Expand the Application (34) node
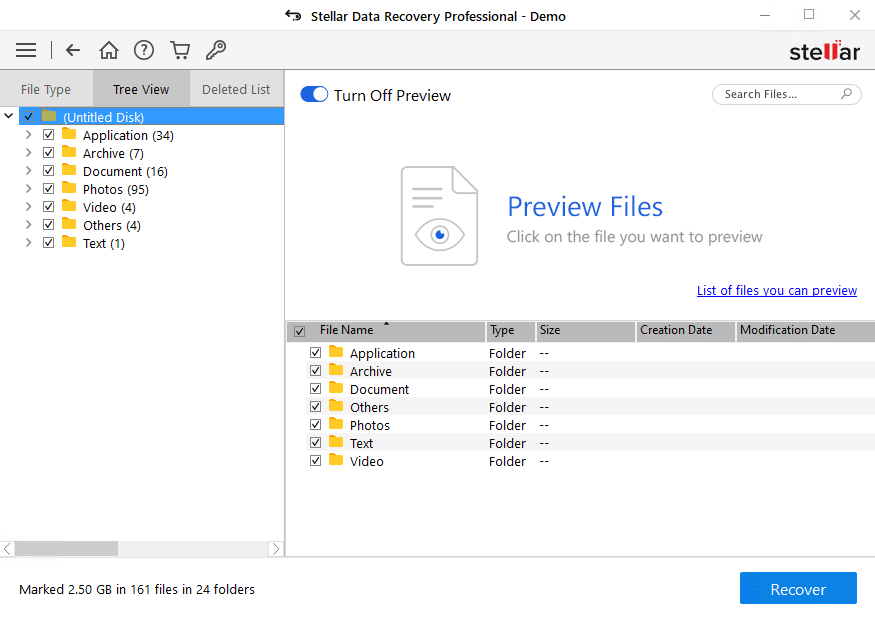This screenshot has width=875, height=618. (28, 135)
